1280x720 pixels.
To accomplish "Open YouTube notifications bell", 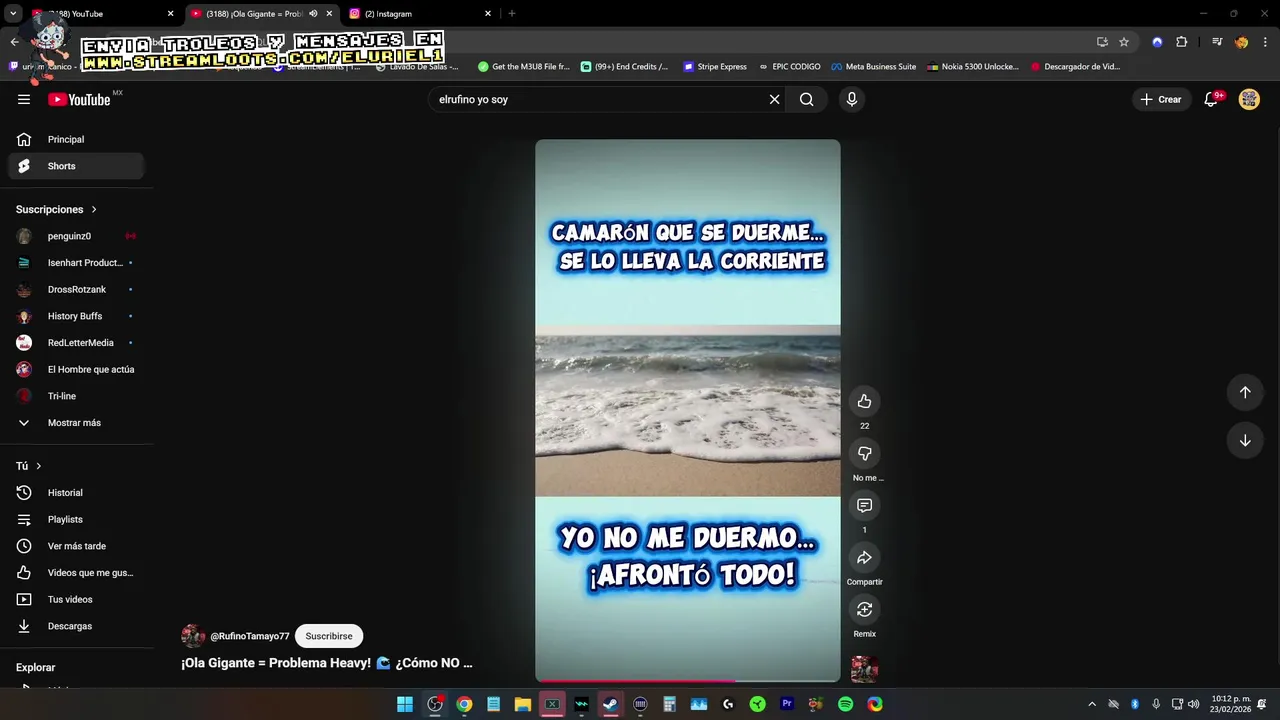I will tap(1211, 99).
